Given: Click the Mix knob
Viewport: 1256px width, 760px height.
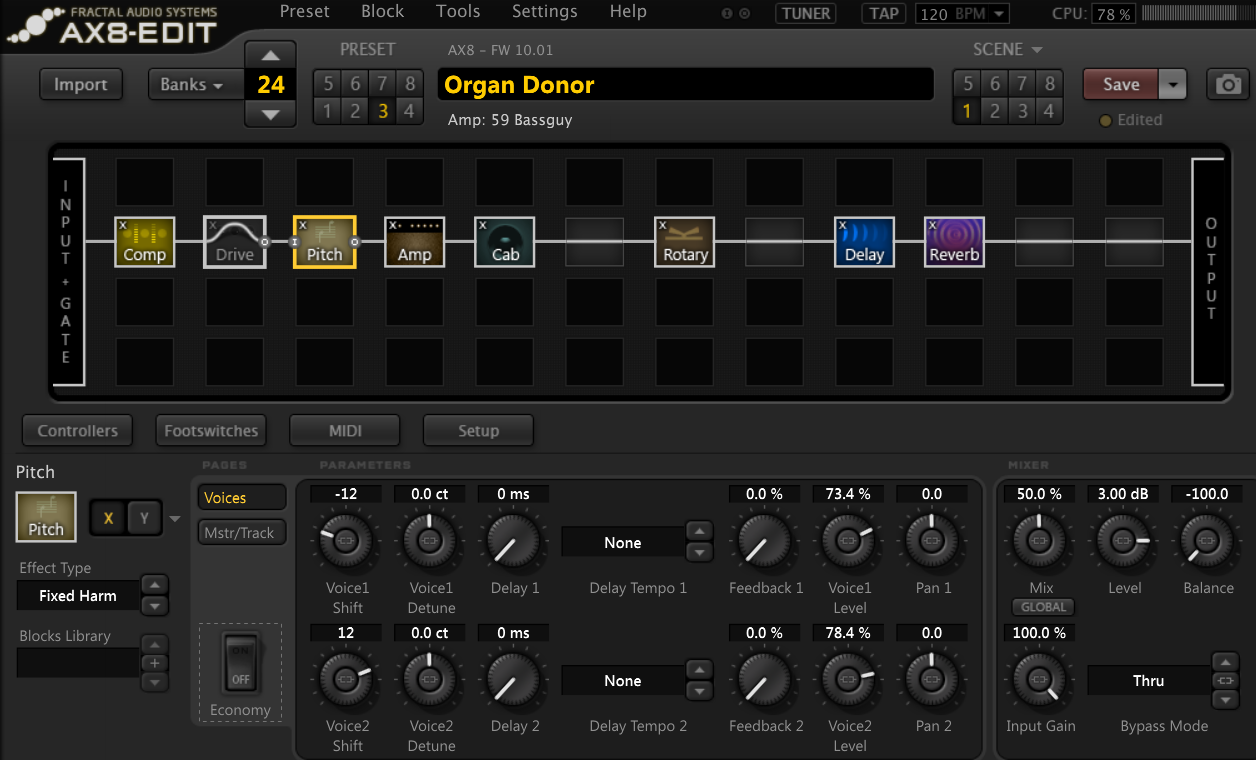Looking at the screenshot, I should (1040, 541).
